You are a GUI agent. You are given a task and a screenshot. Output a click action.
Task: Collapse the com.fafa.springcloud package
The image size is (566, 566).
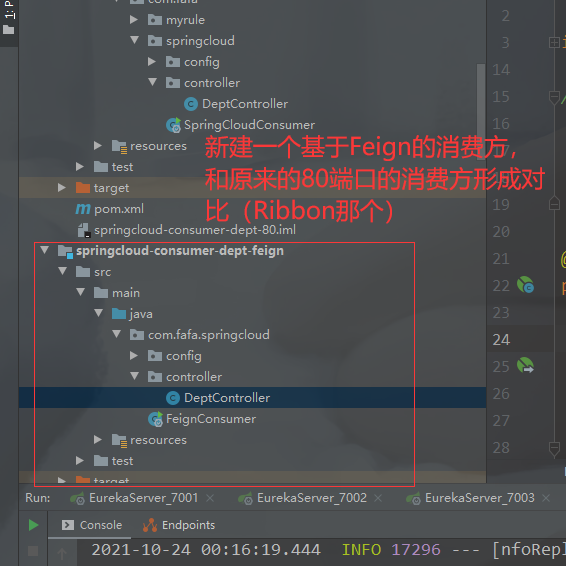pos(116,334)
